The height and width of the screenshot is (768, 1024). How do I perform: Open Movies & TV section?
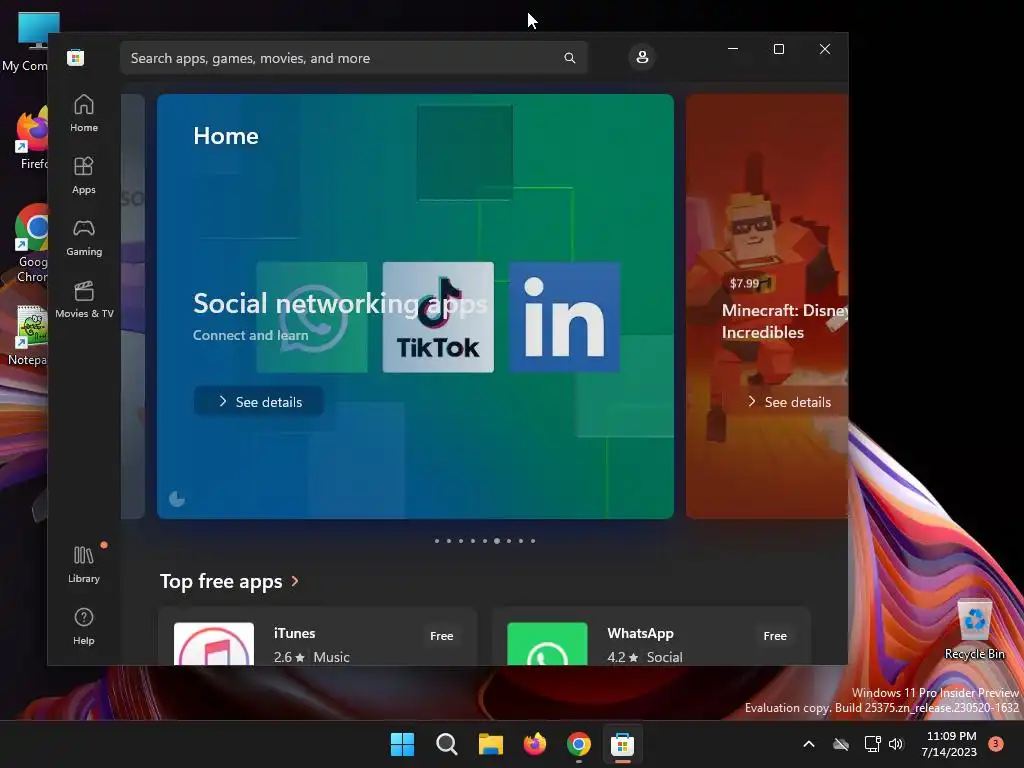tap(84, 300)
